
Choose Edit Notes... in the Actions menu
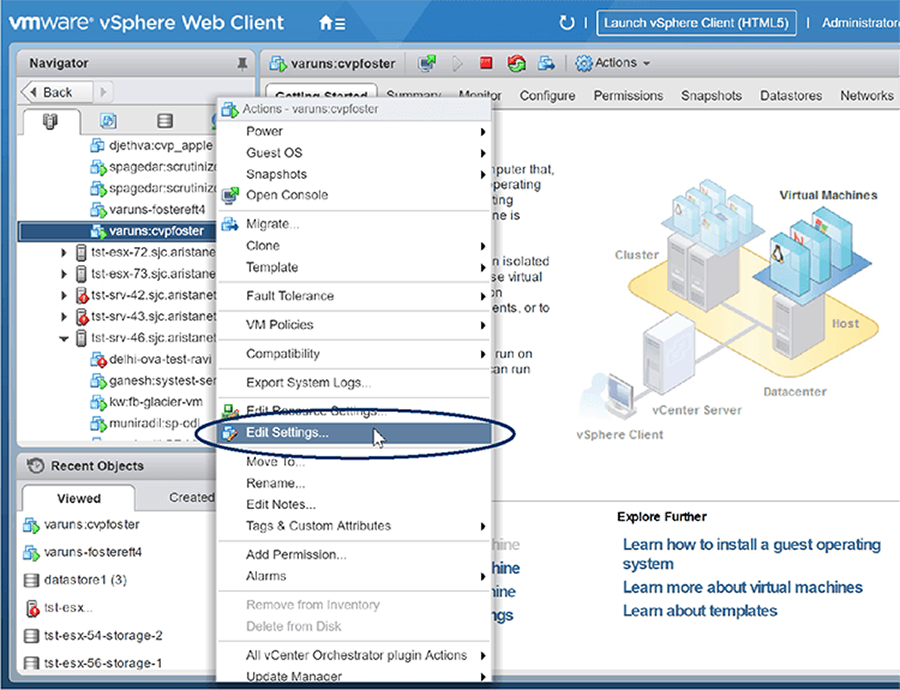[354, 505]
